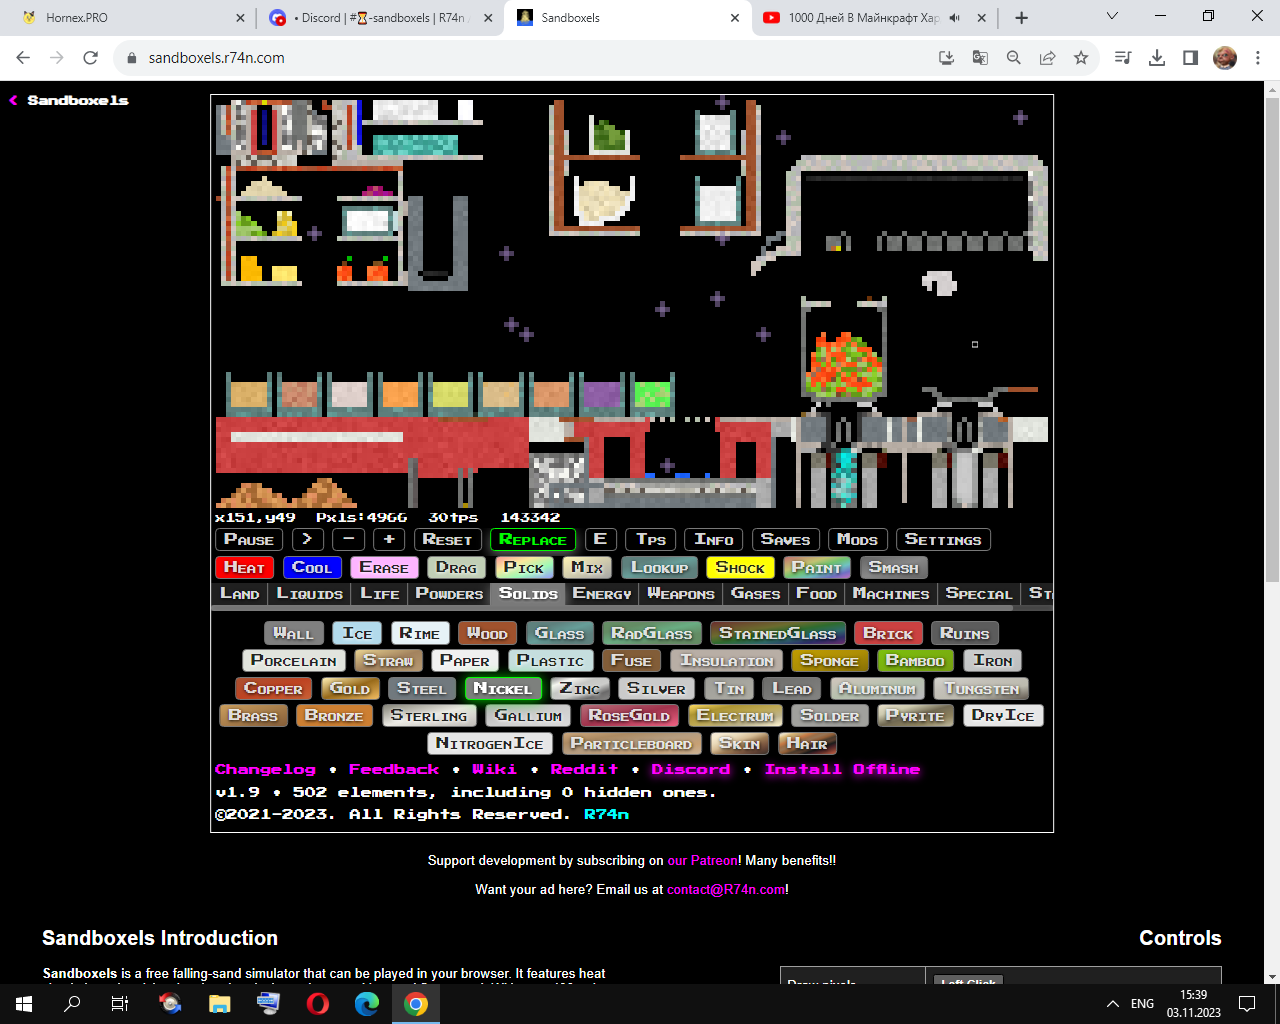Click the browser address bar URL
Screen dimensions: 1280x1024
pyautogui.click(x=217, y=58)
